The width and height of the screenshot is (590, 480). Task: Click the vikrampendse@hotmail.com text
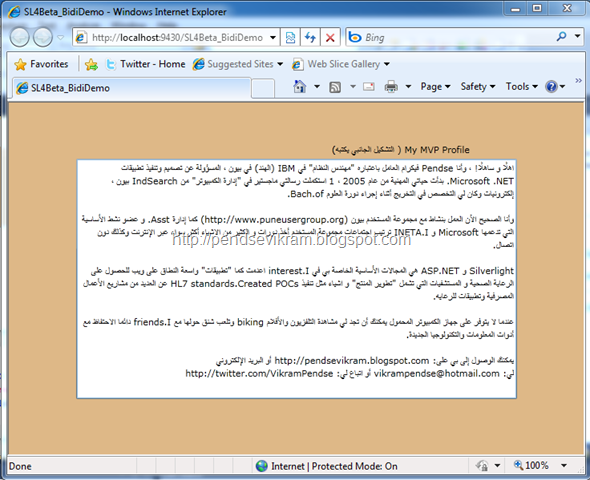(436, 374)
